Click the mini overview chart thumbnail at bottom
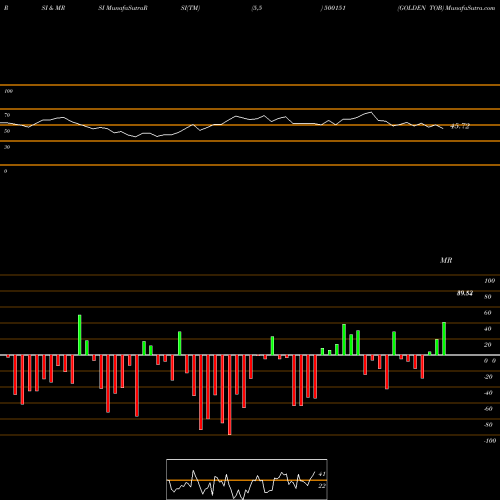 tap(247, 479)
